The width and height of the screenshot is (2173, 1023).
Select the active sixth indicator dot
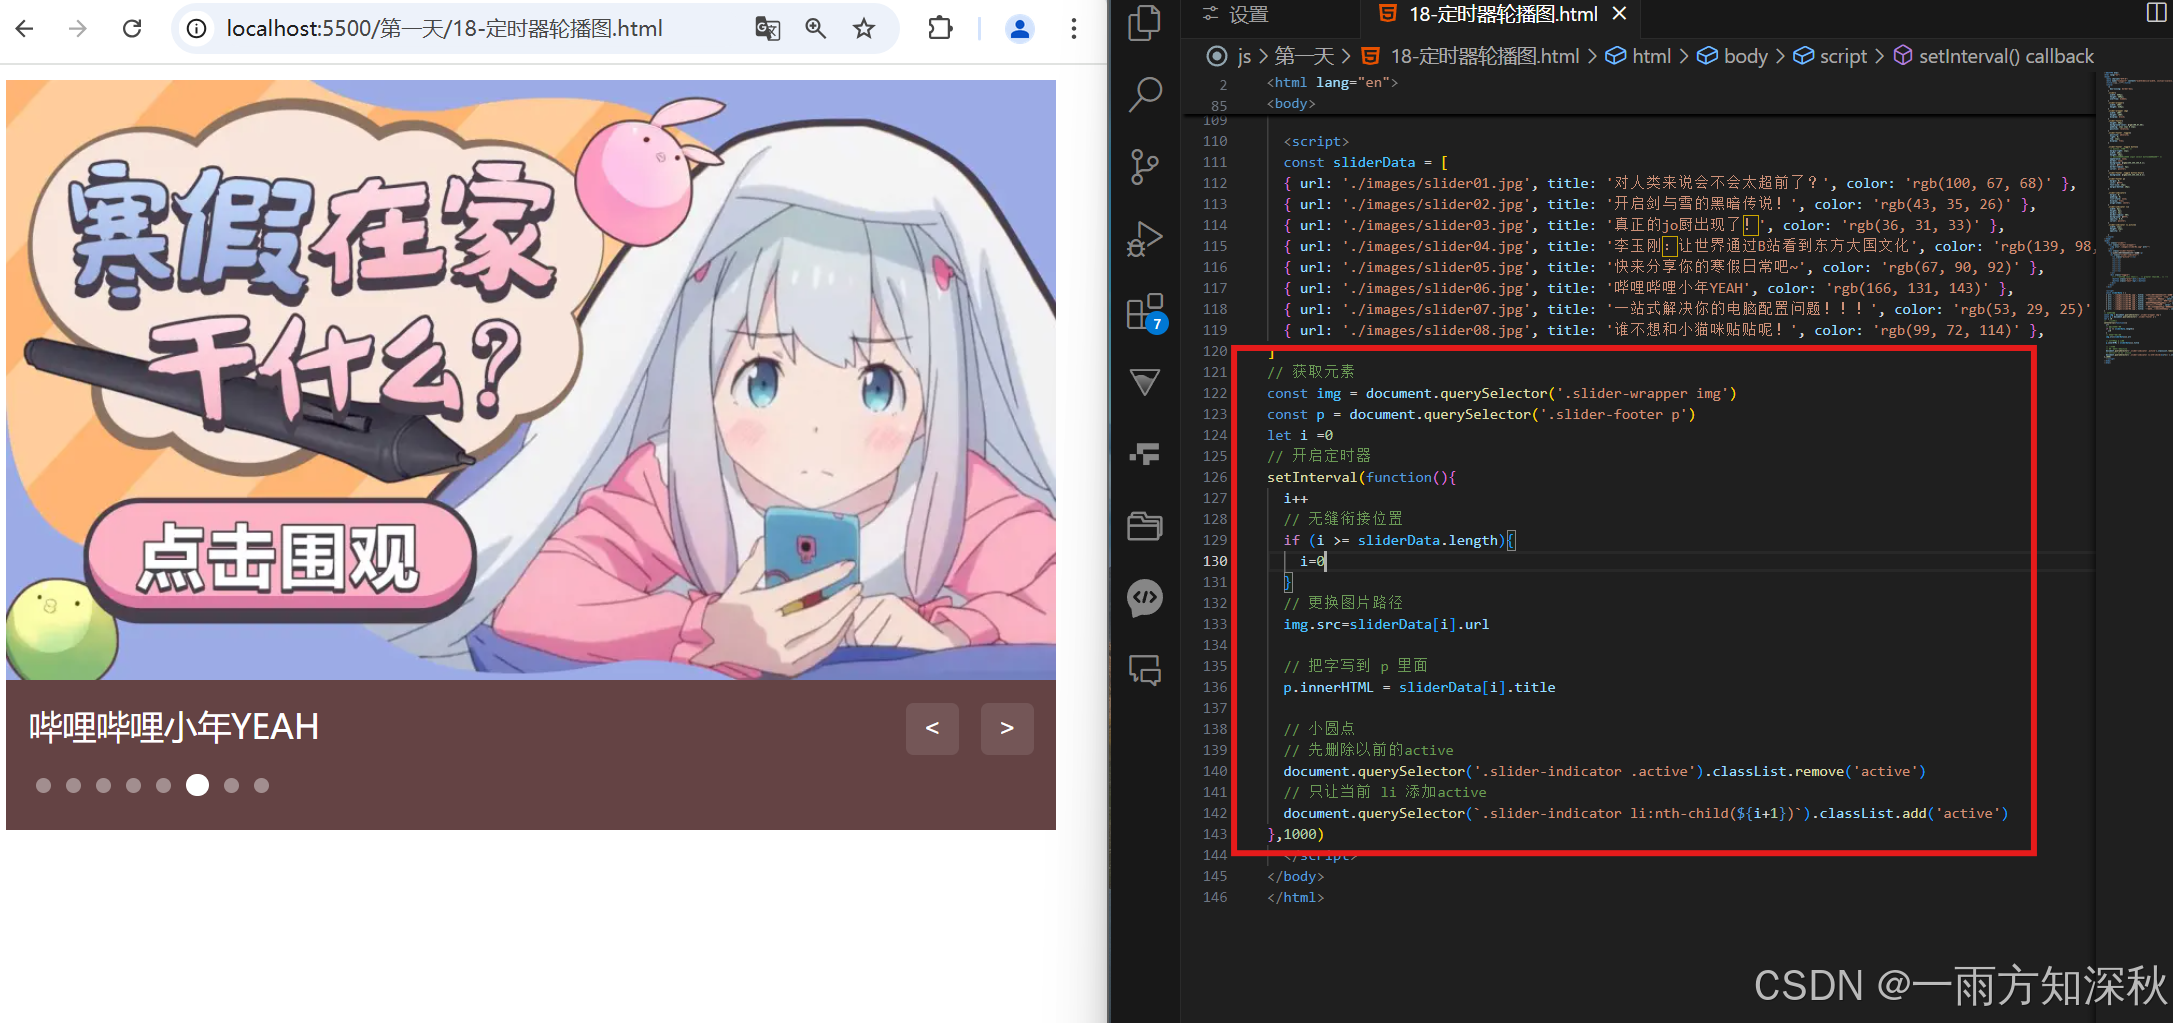tap(198, 786)
